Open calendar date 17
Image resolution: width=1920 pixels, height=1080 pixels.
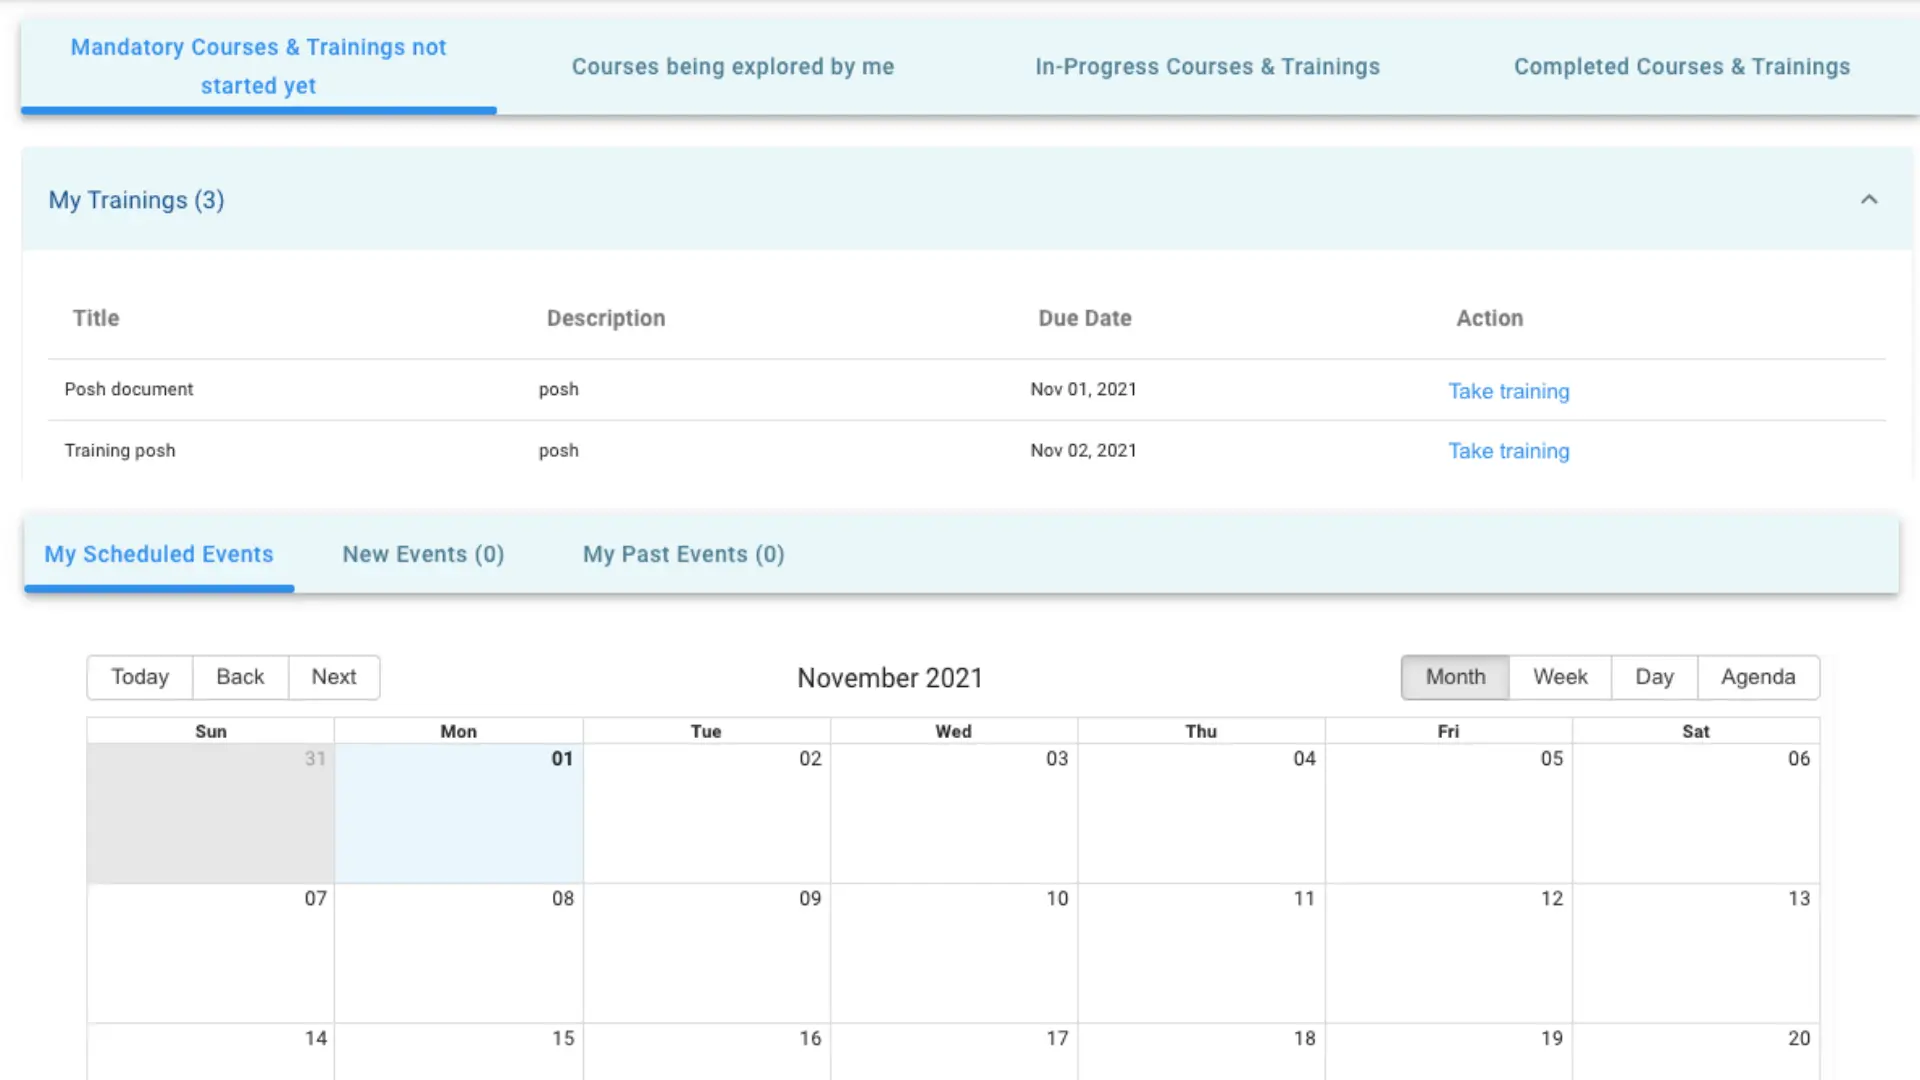click(x=1057, y=1038)
